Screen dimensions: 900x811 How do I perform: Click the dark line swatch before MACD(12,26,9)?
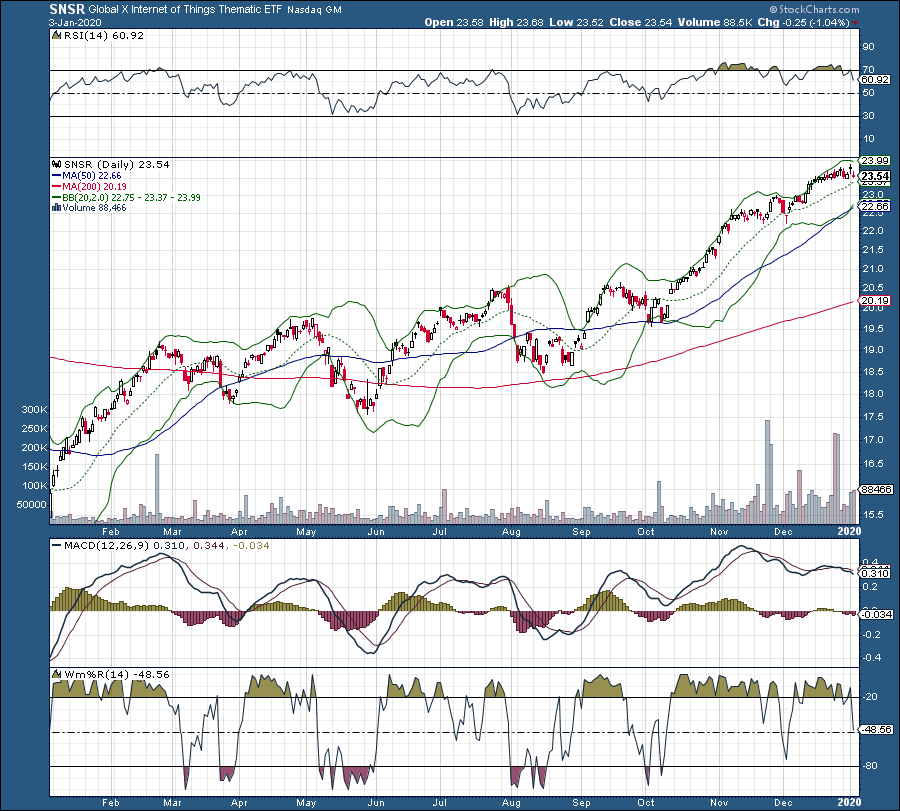click(x=56, y=545)
